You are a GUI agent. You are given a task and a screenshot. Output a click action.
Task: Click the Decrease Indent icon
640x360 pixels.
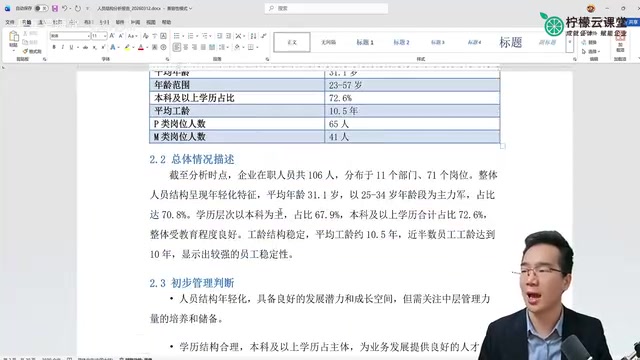[x=220, y=36]
